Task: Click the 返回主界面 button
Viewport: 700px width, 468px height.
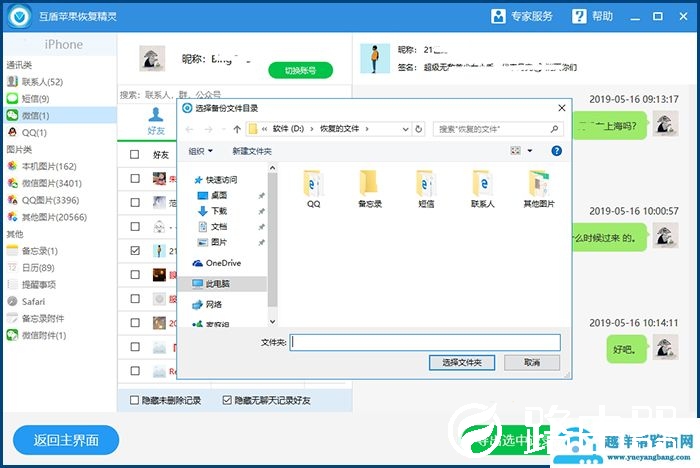Action: 66,440
